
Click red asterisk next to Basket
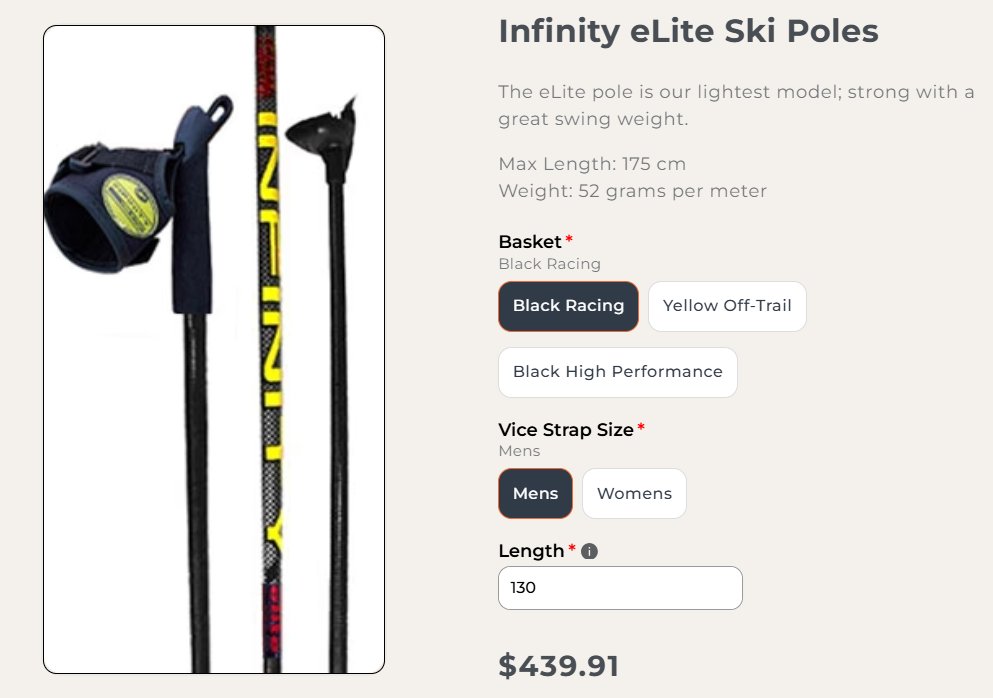tap(569, 240)
